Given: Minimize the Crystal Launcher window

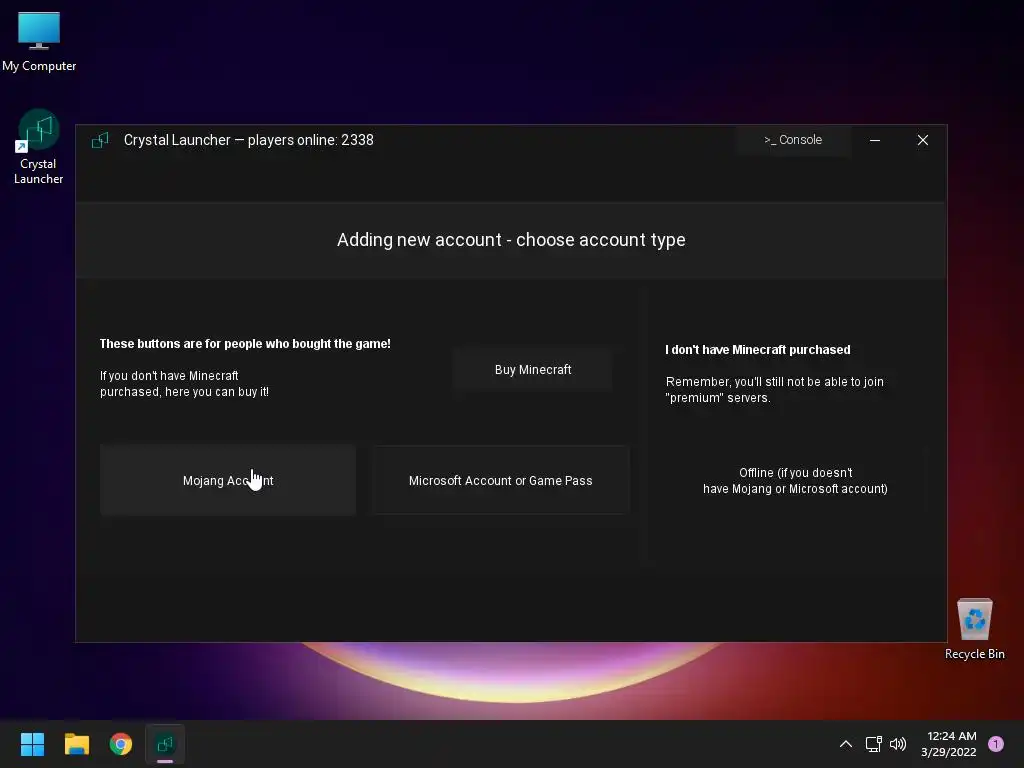Looking at the screenshot, I should click(x=875, y=140).
